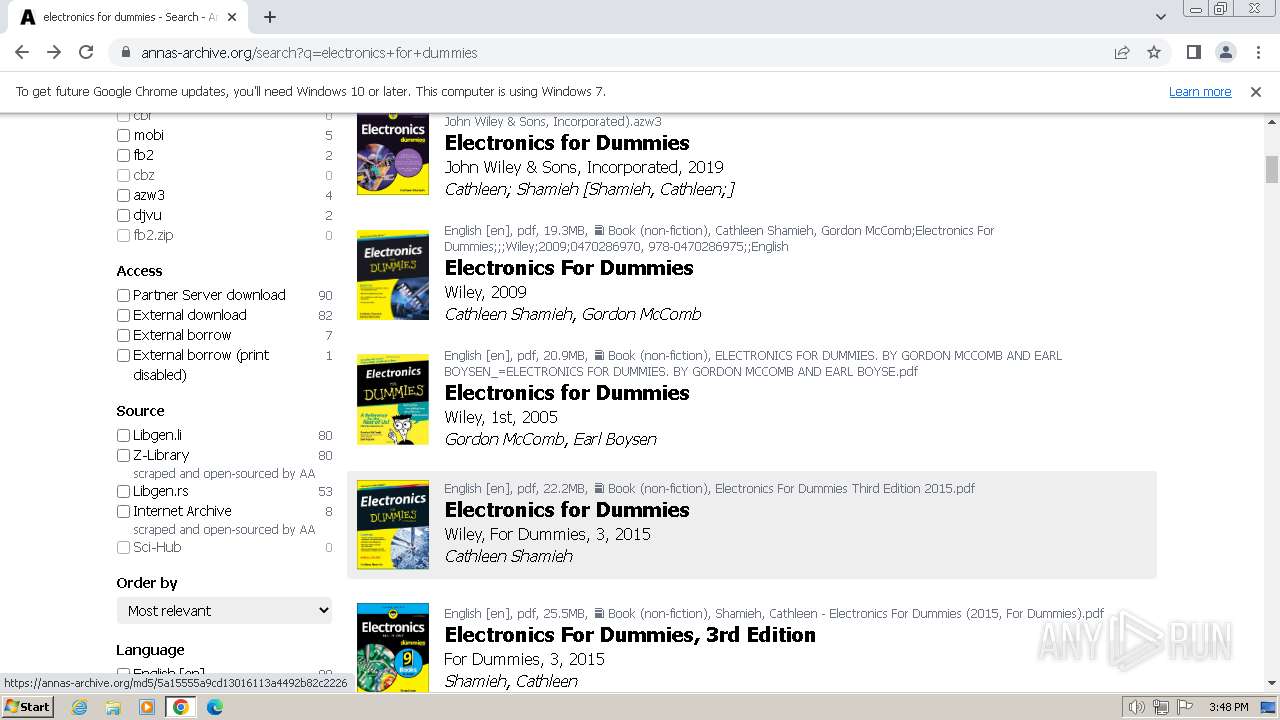Open the 2019 John Wiley & Sons cover thumbnail

pos(393,154)
